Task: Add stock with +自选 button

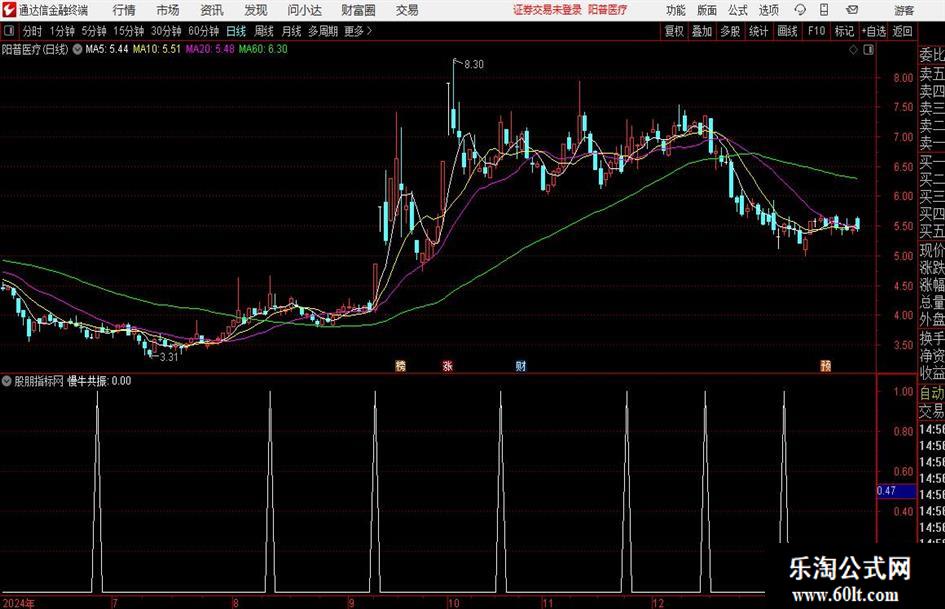Action: (x=874, y=31)
